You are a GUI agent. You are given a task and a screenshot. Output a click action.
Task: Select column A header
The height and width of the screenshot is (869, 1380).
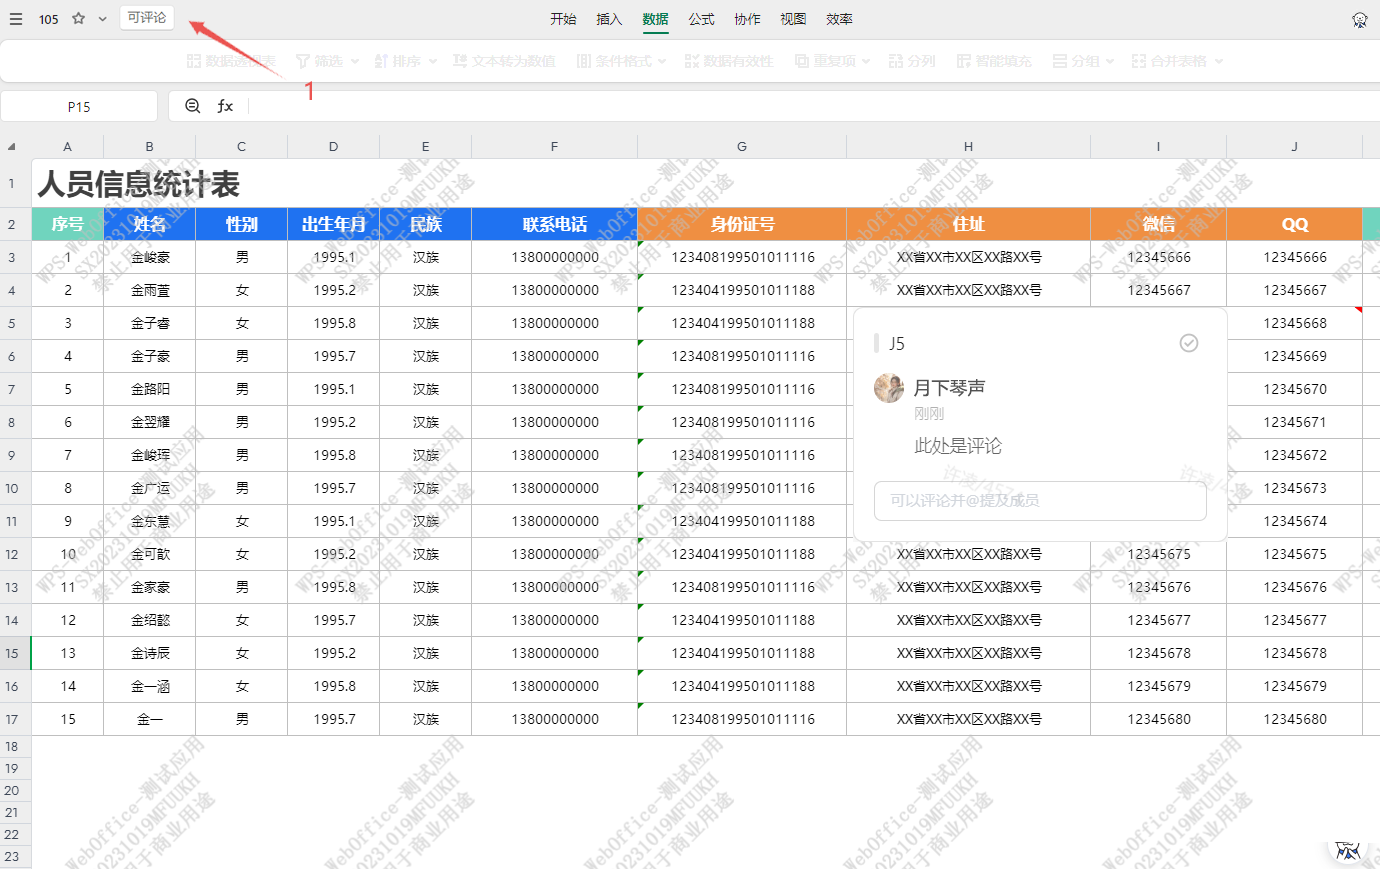(x=67, y=146)
